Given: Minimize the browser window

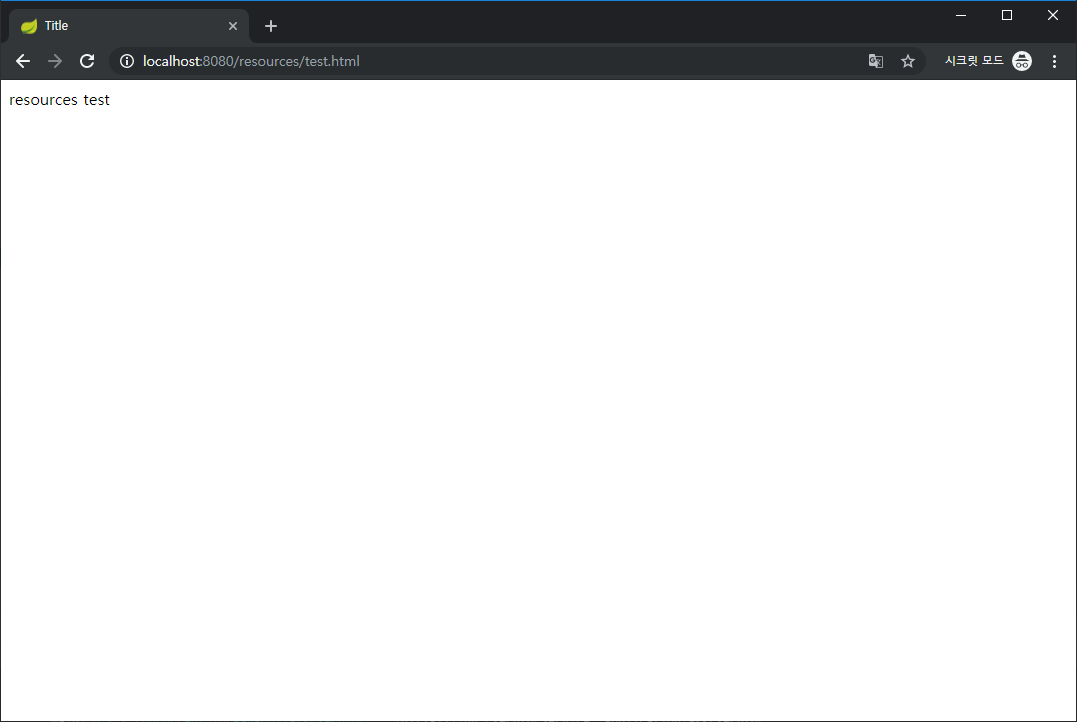Looking at the screenshot, I should pos(961,15).
